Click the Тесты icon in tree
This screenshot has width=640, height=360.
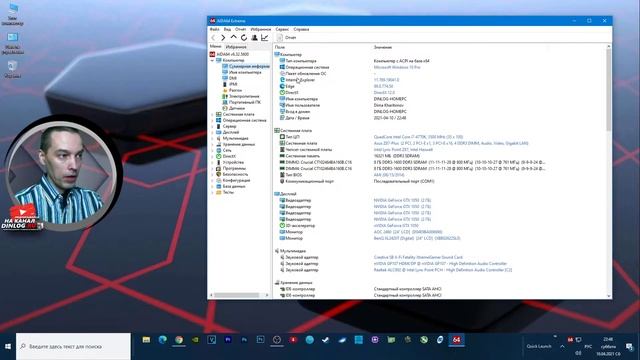pyautogui.click(x=219, y=192)
